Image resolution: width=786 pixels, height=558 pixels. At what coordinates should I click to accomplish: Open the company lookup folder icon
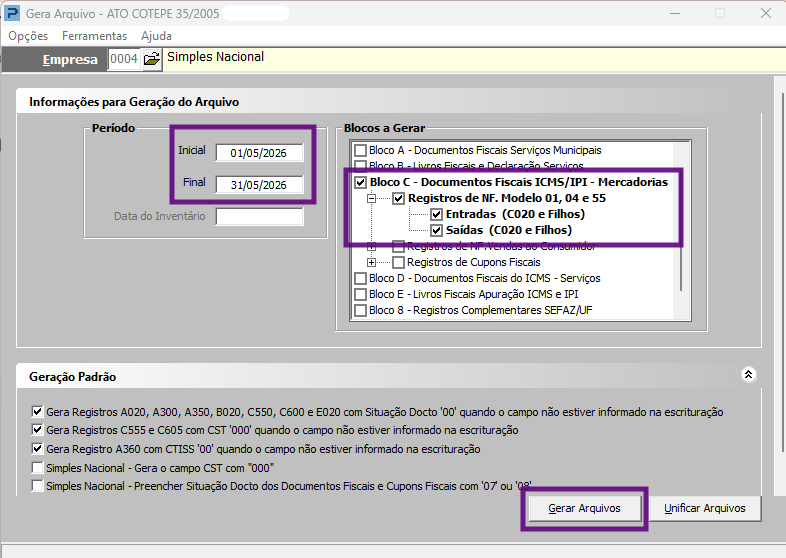152,59
